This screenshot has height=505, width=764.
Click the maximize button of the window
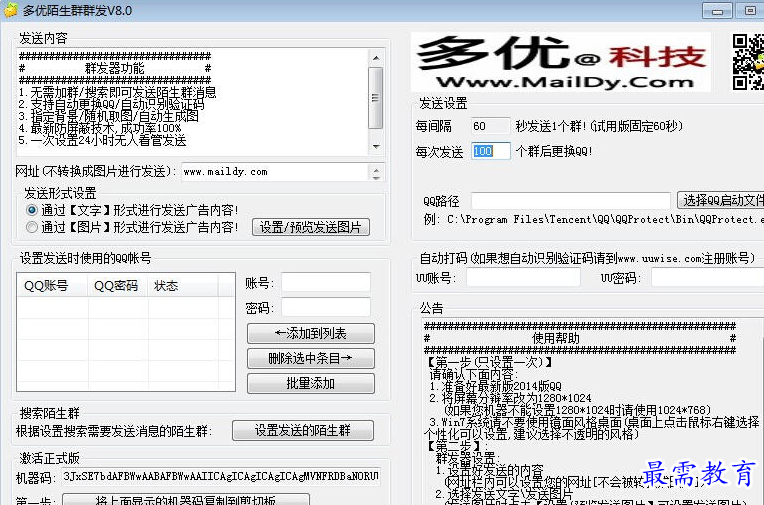point(749,10)
